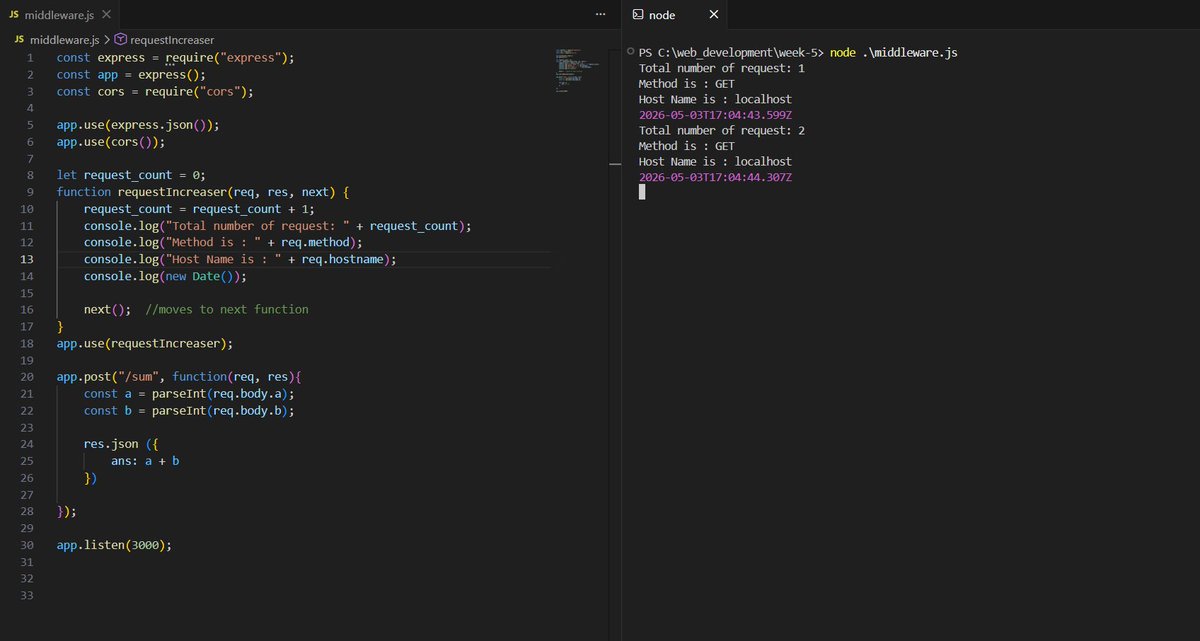This screenshot has width=1200, height=641.
Task: Select the node terminal tab label
Action: tap(662, 15)
